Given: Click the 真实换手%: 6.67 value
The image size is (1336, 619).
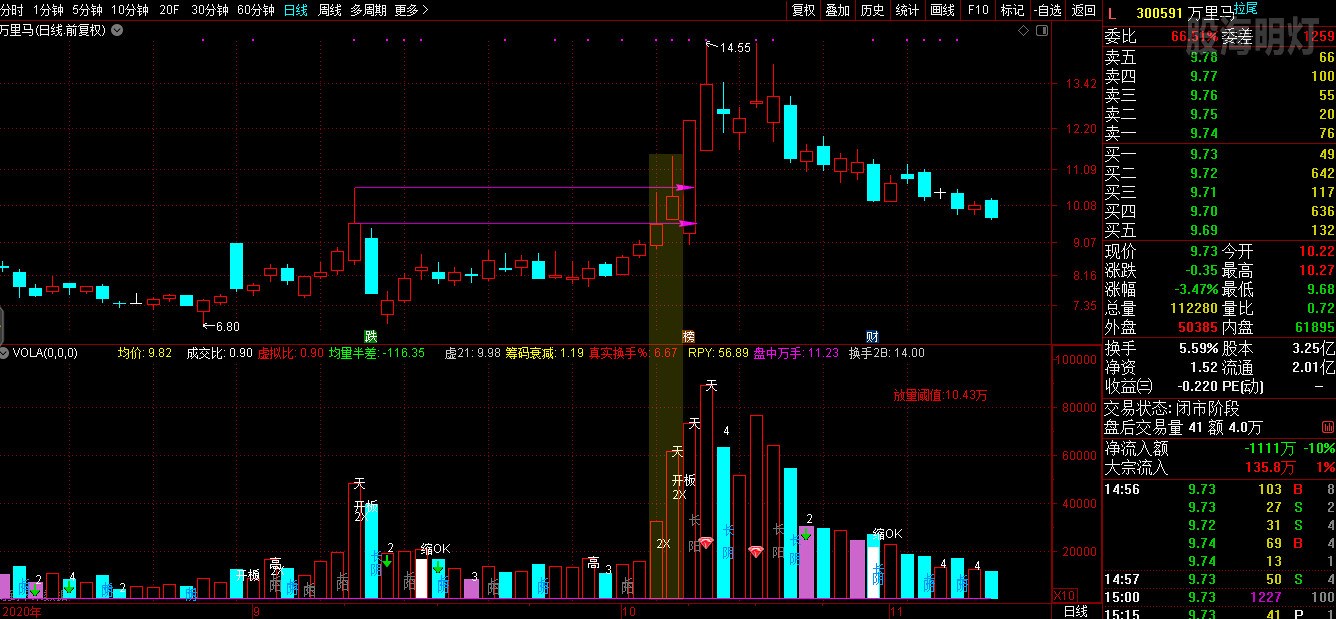Looking at the screenshot, I should pyautogui.click(x=633, y=353).
